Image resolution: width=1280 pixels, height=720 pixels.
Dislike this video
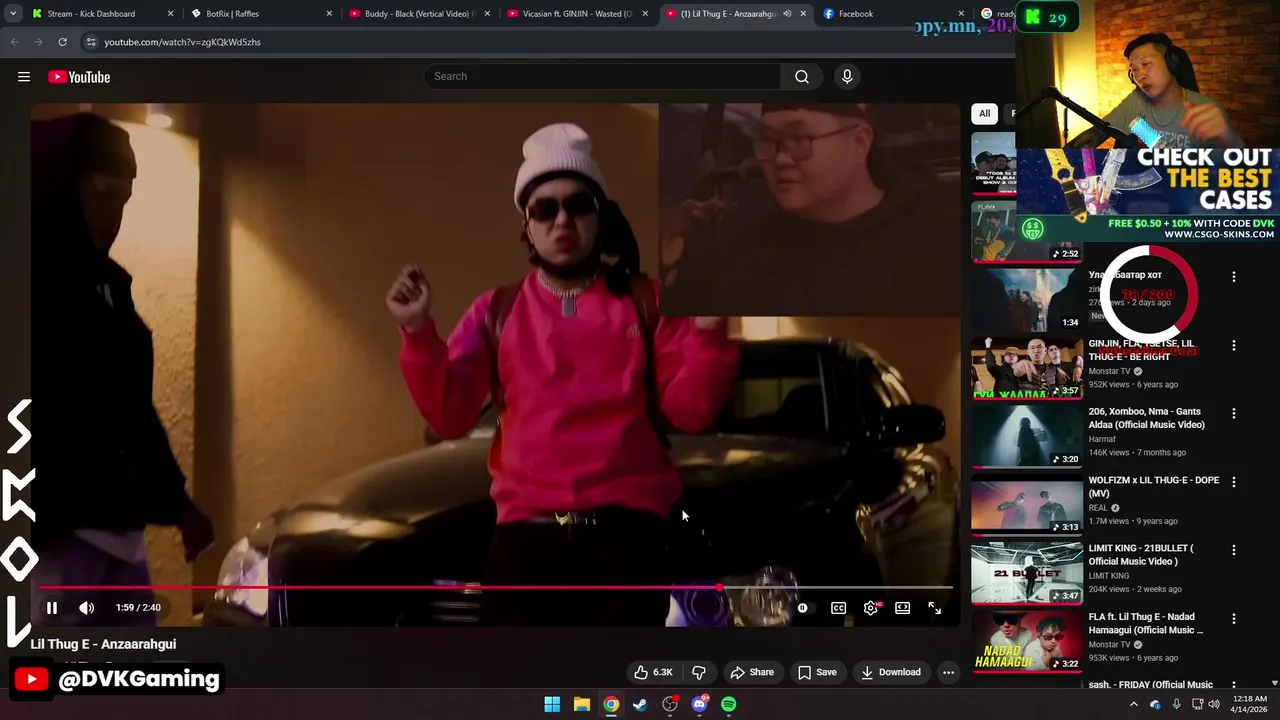699,672
